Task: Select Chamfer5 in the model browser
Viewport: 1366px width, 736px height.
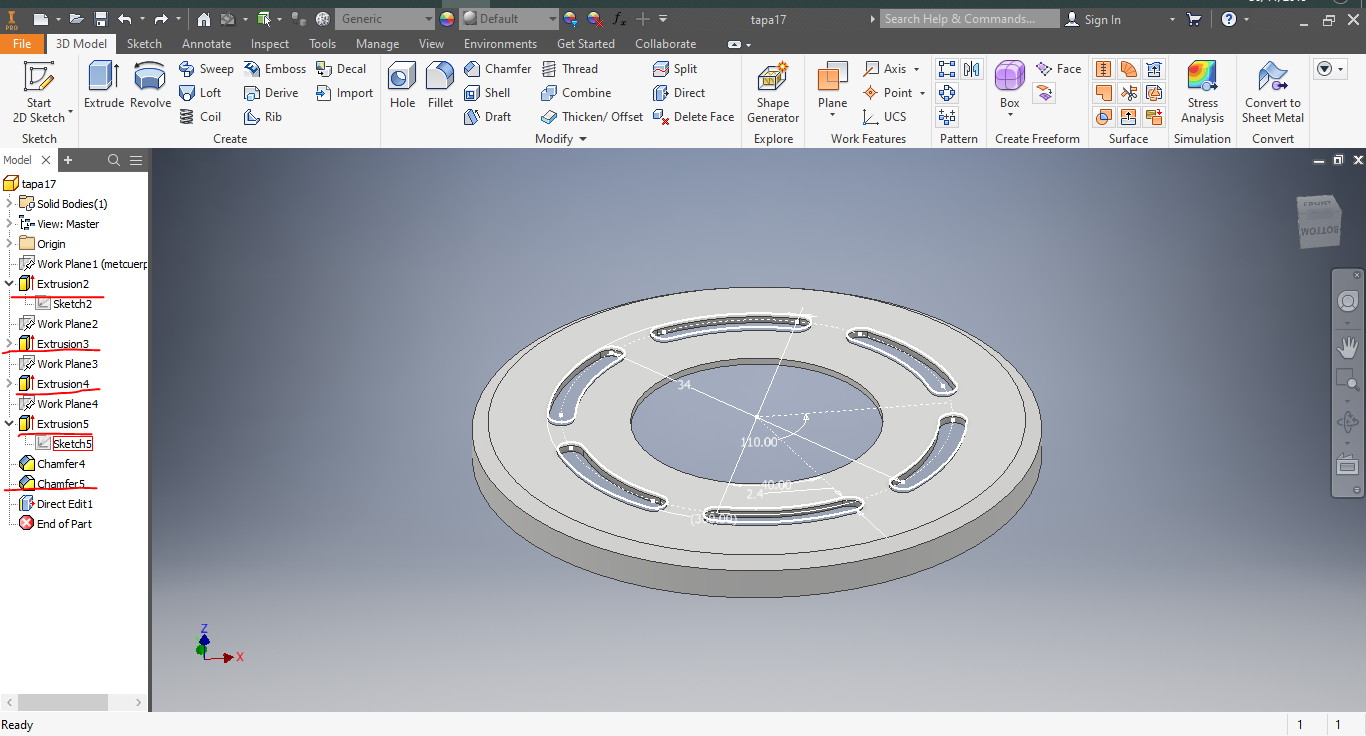Action: (x=61, y=484)
